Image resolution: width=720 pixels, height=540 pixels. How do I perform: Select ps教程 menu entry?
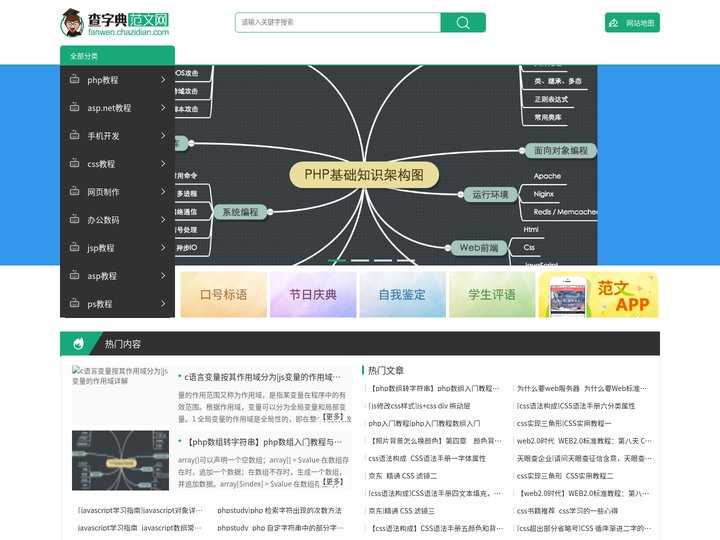tap(117, 304)
